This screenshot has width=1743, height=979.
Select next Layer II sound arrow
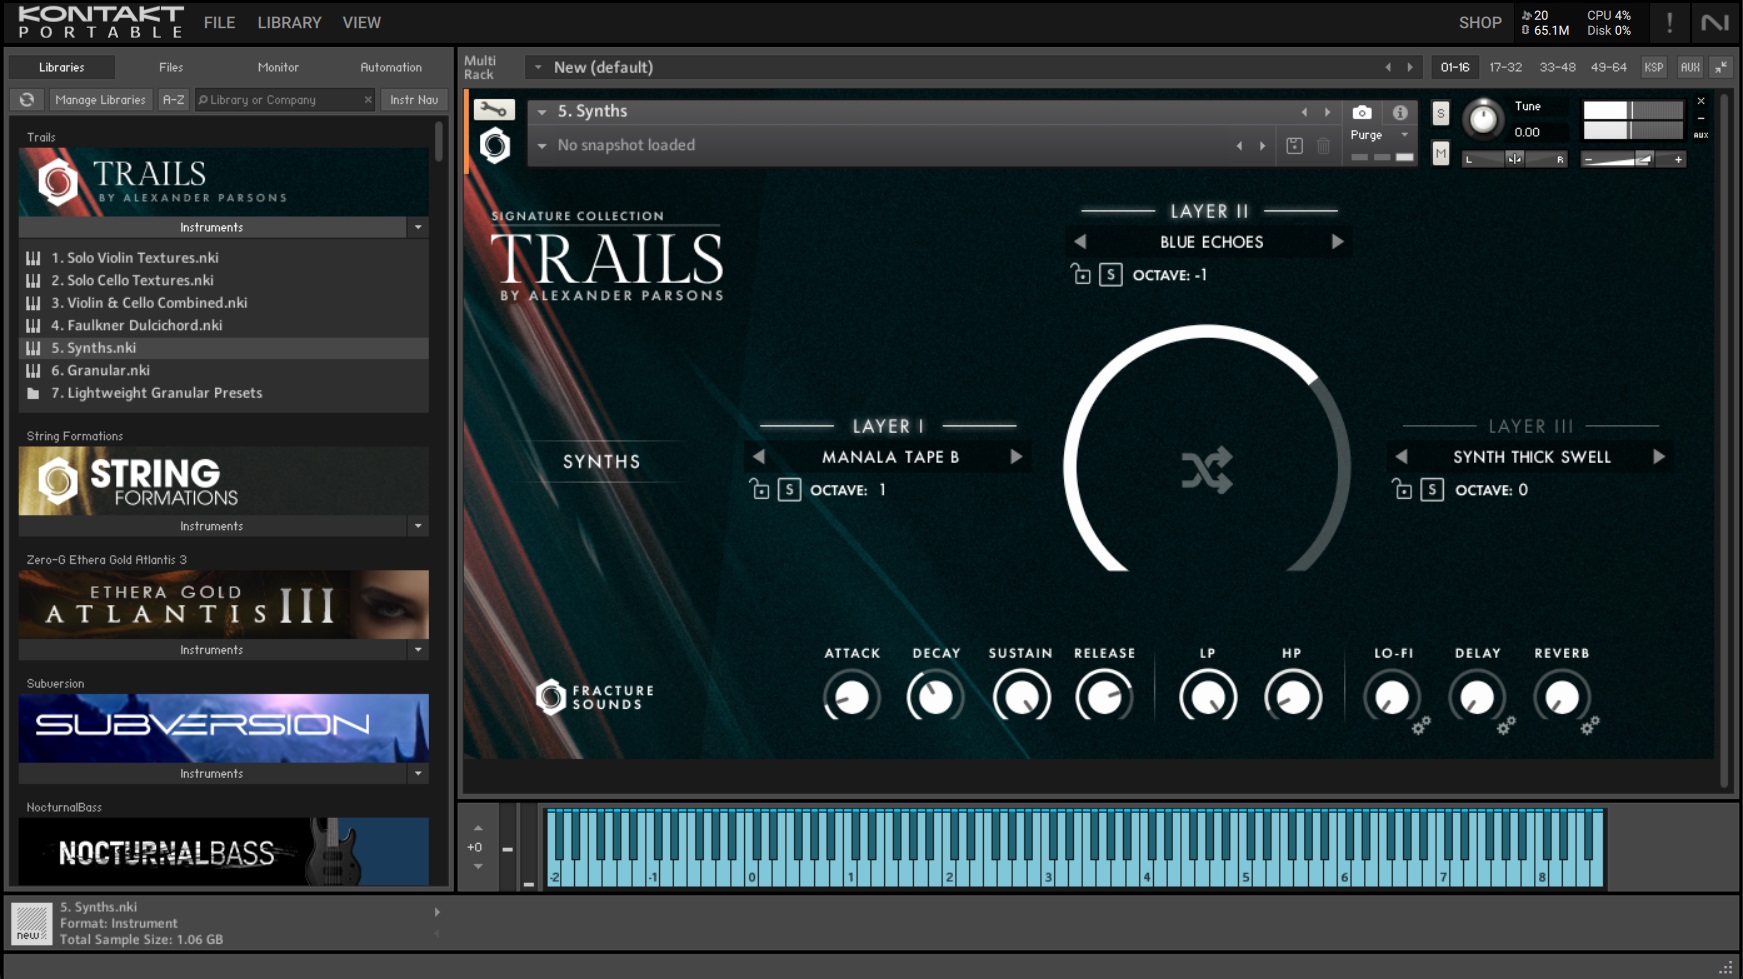pos(1337,242)
